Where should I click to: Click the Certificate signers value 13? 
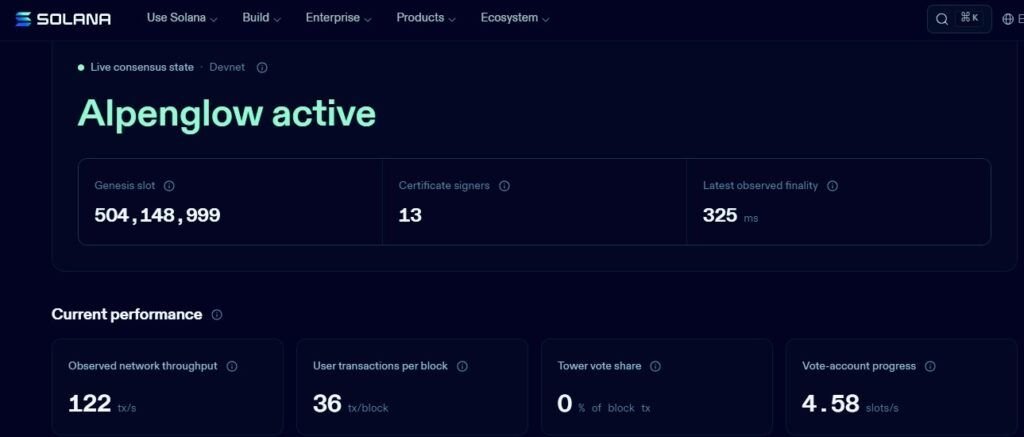coord(410,215)
